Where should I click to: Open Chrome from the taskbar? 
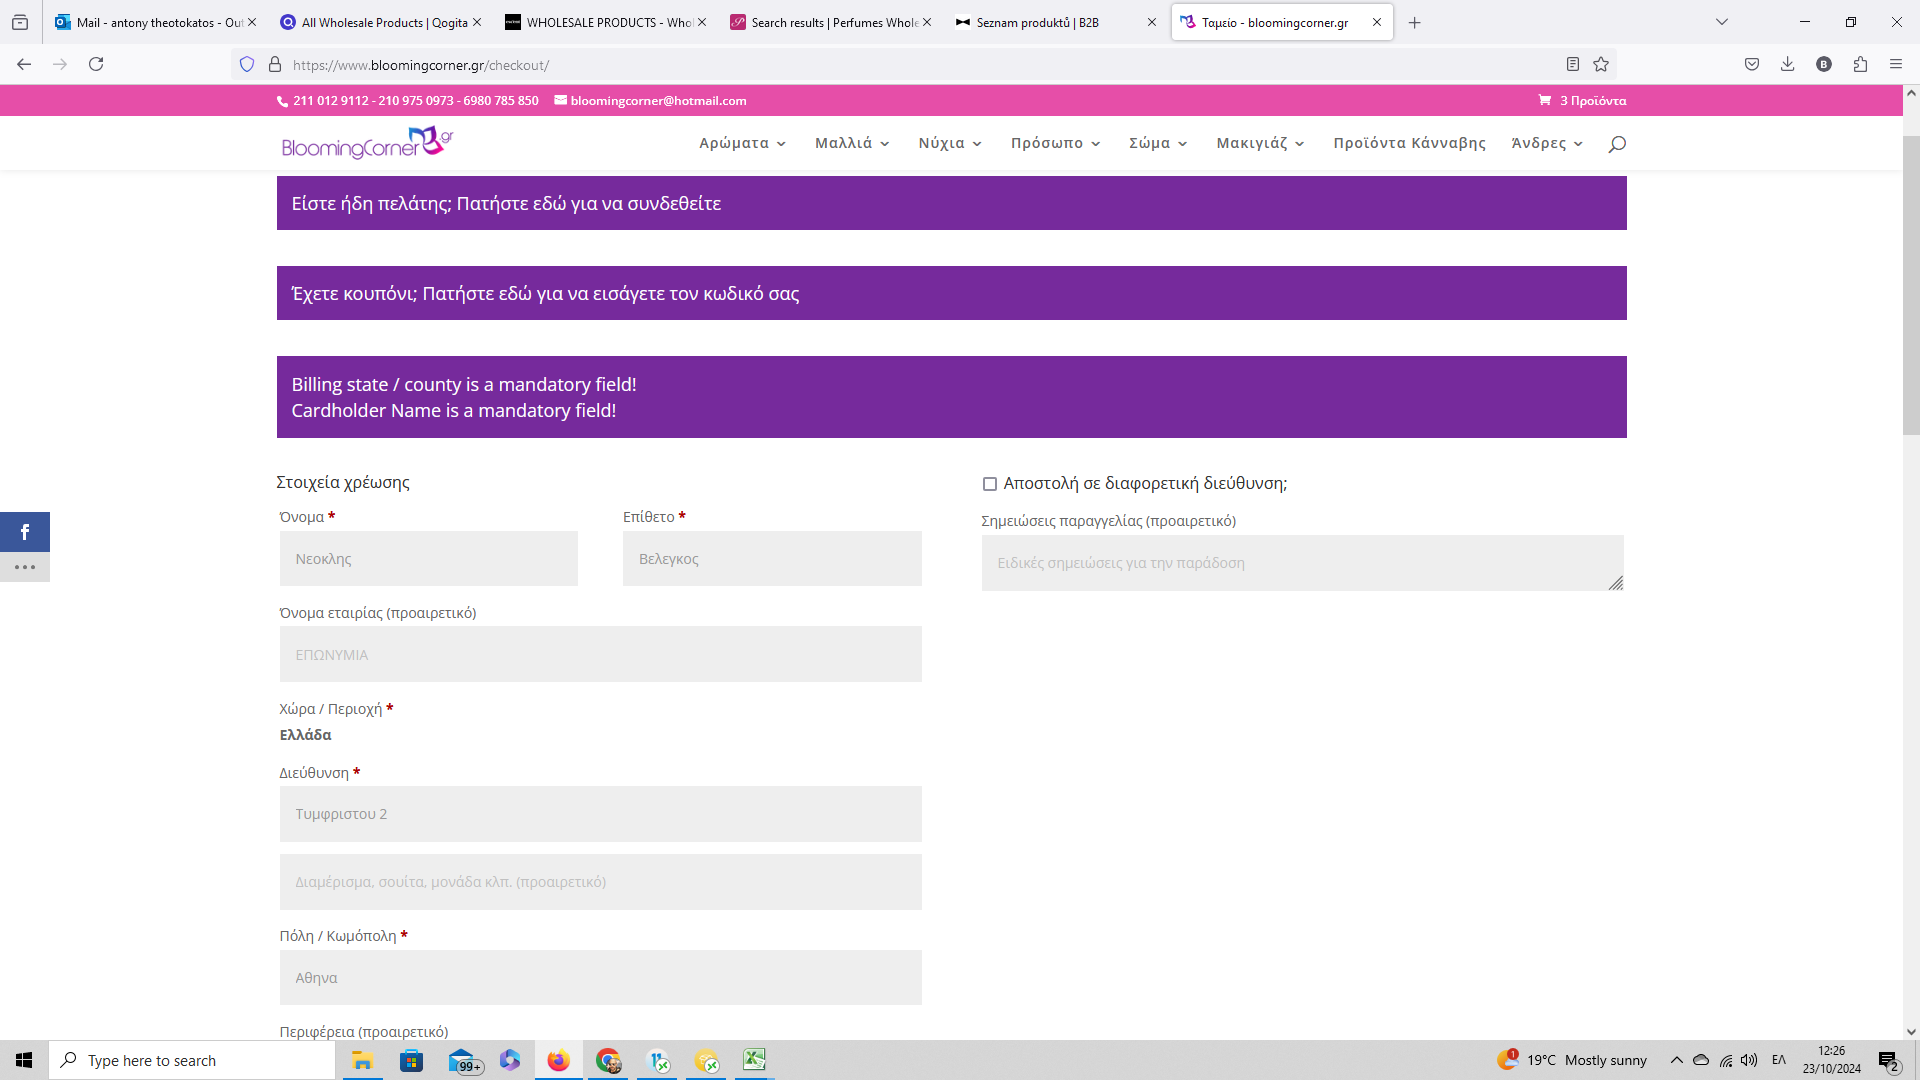608,1060
